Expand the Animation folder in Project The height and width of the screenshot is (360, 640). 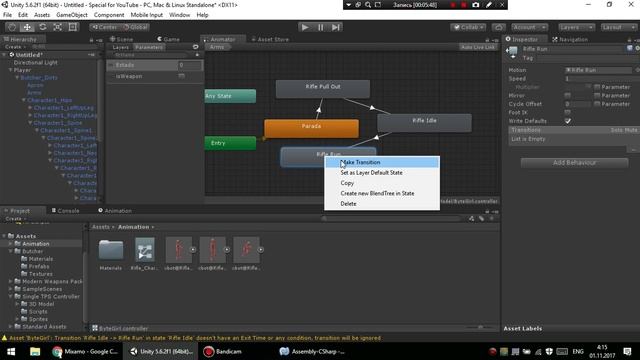(11, 244)
